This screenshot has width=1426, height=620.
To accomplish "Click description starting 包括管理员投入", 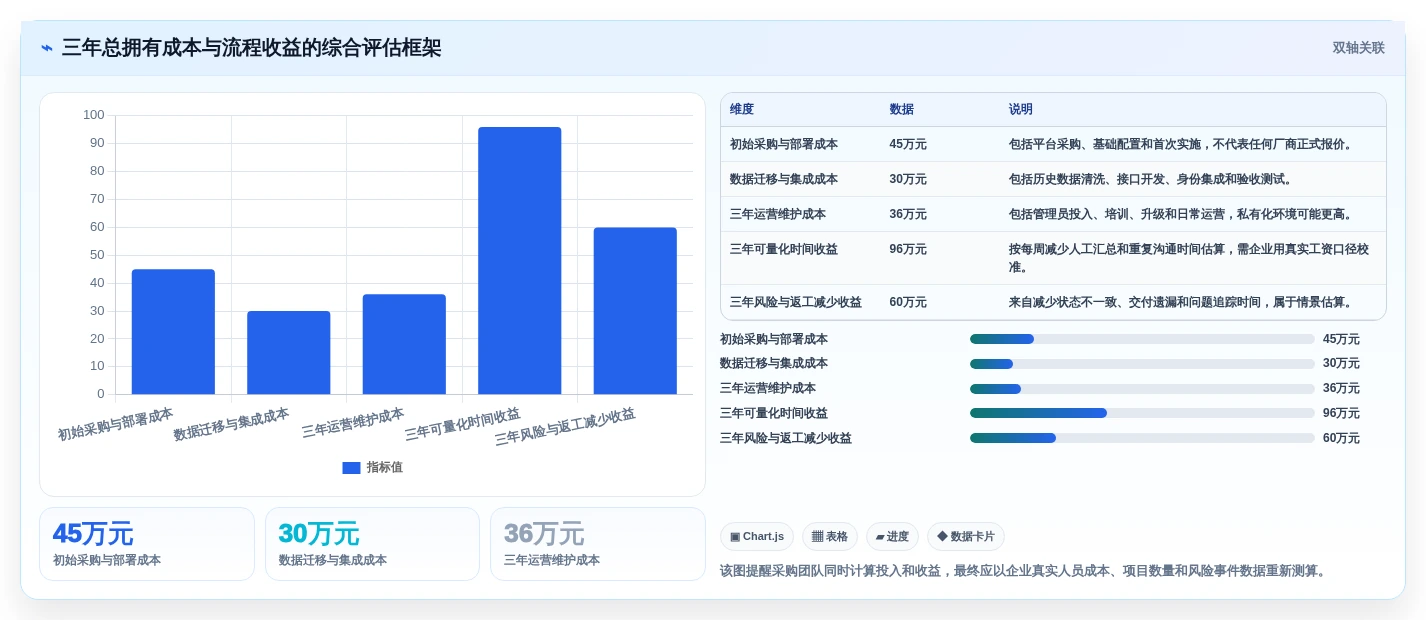I will 1183,214.
